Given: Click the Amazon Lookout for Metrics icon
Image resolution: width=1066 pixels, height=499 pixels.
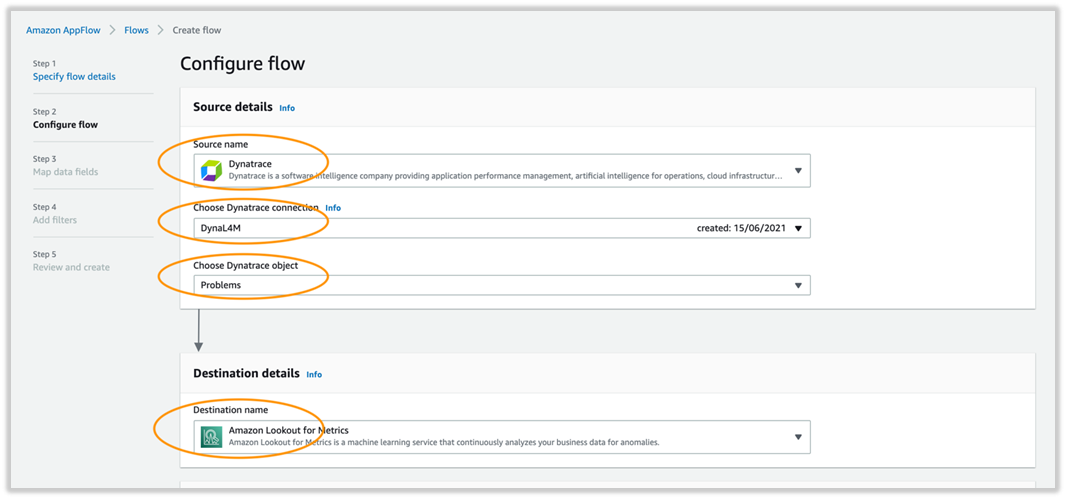Looking at the screenshot, I should [x=211, y=437].
